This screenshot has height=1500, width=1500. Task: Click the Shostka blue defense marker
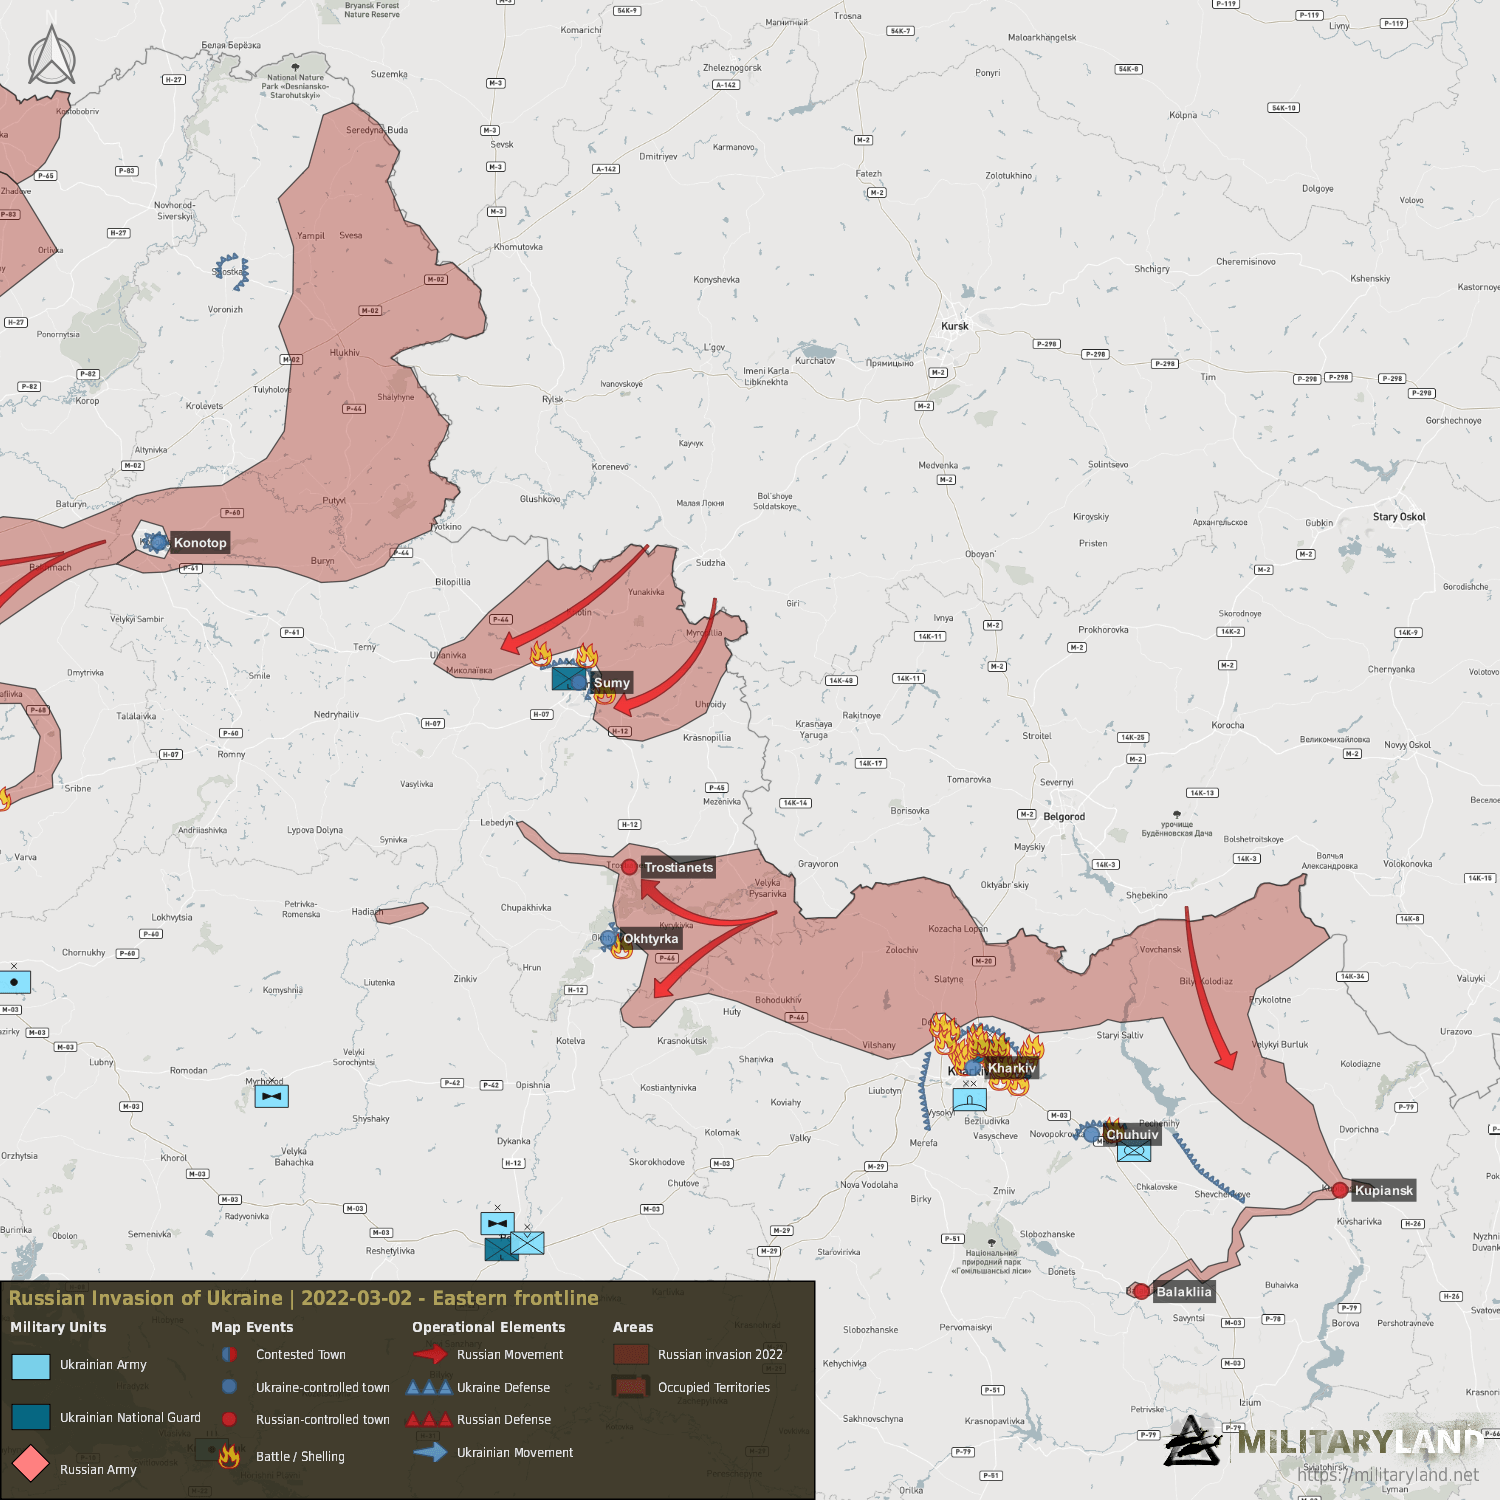[x=231, y=272]
